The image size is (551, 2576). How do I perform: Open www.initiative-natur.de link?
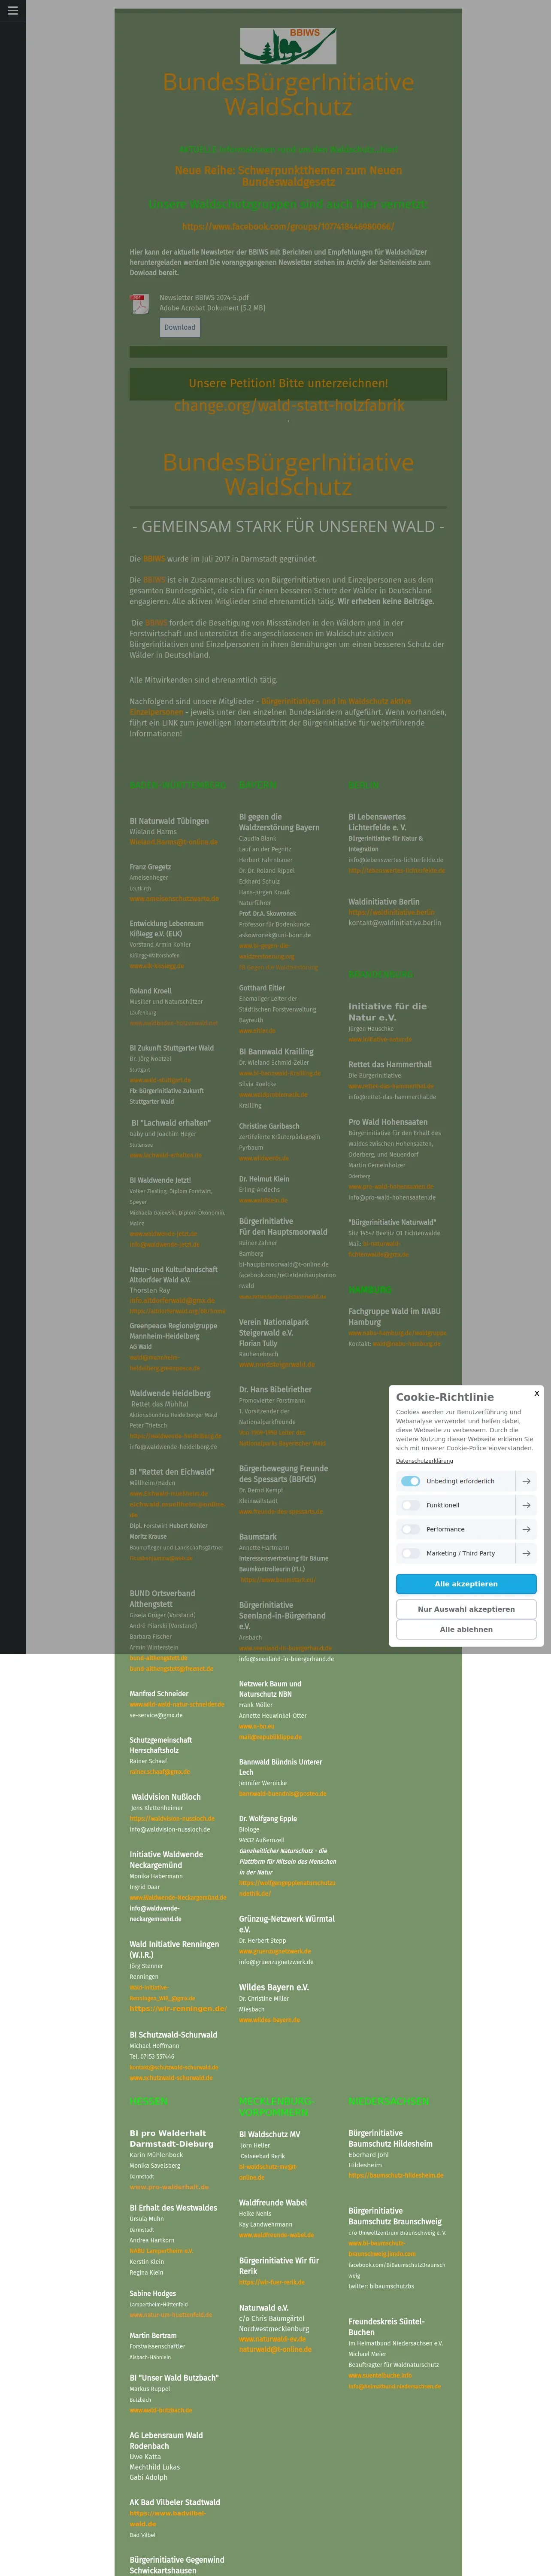point(380,1039)
